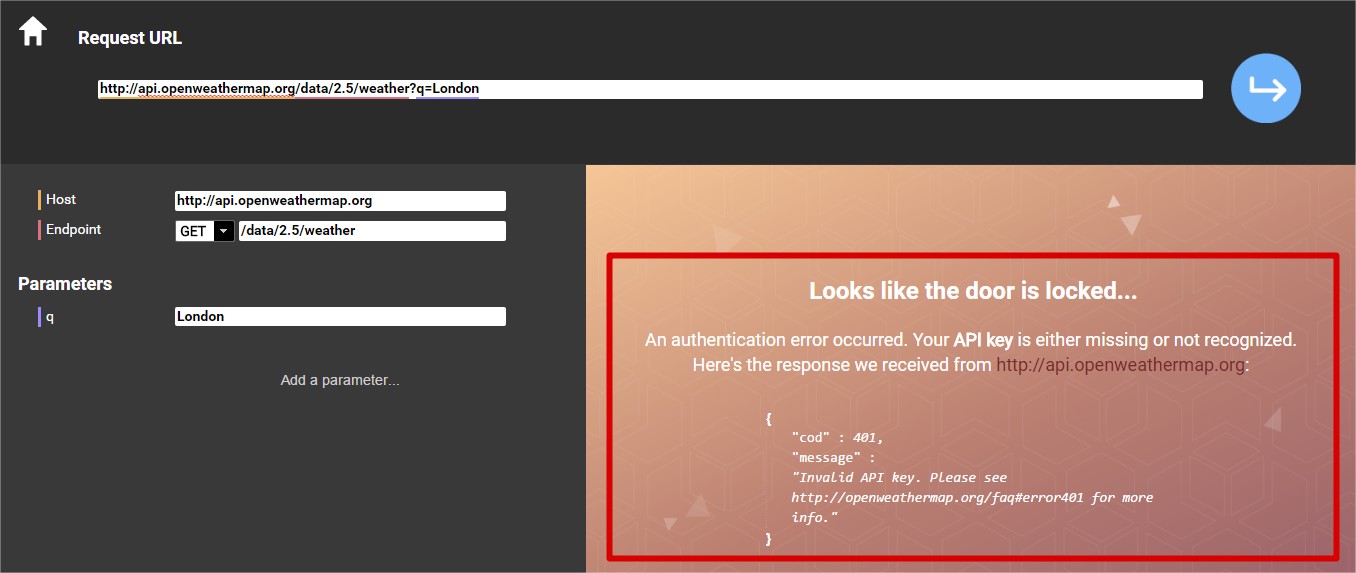Click 'Add a parameter...'
The width and height of the screenshot is (1356, 573).
tap(340, 380)
